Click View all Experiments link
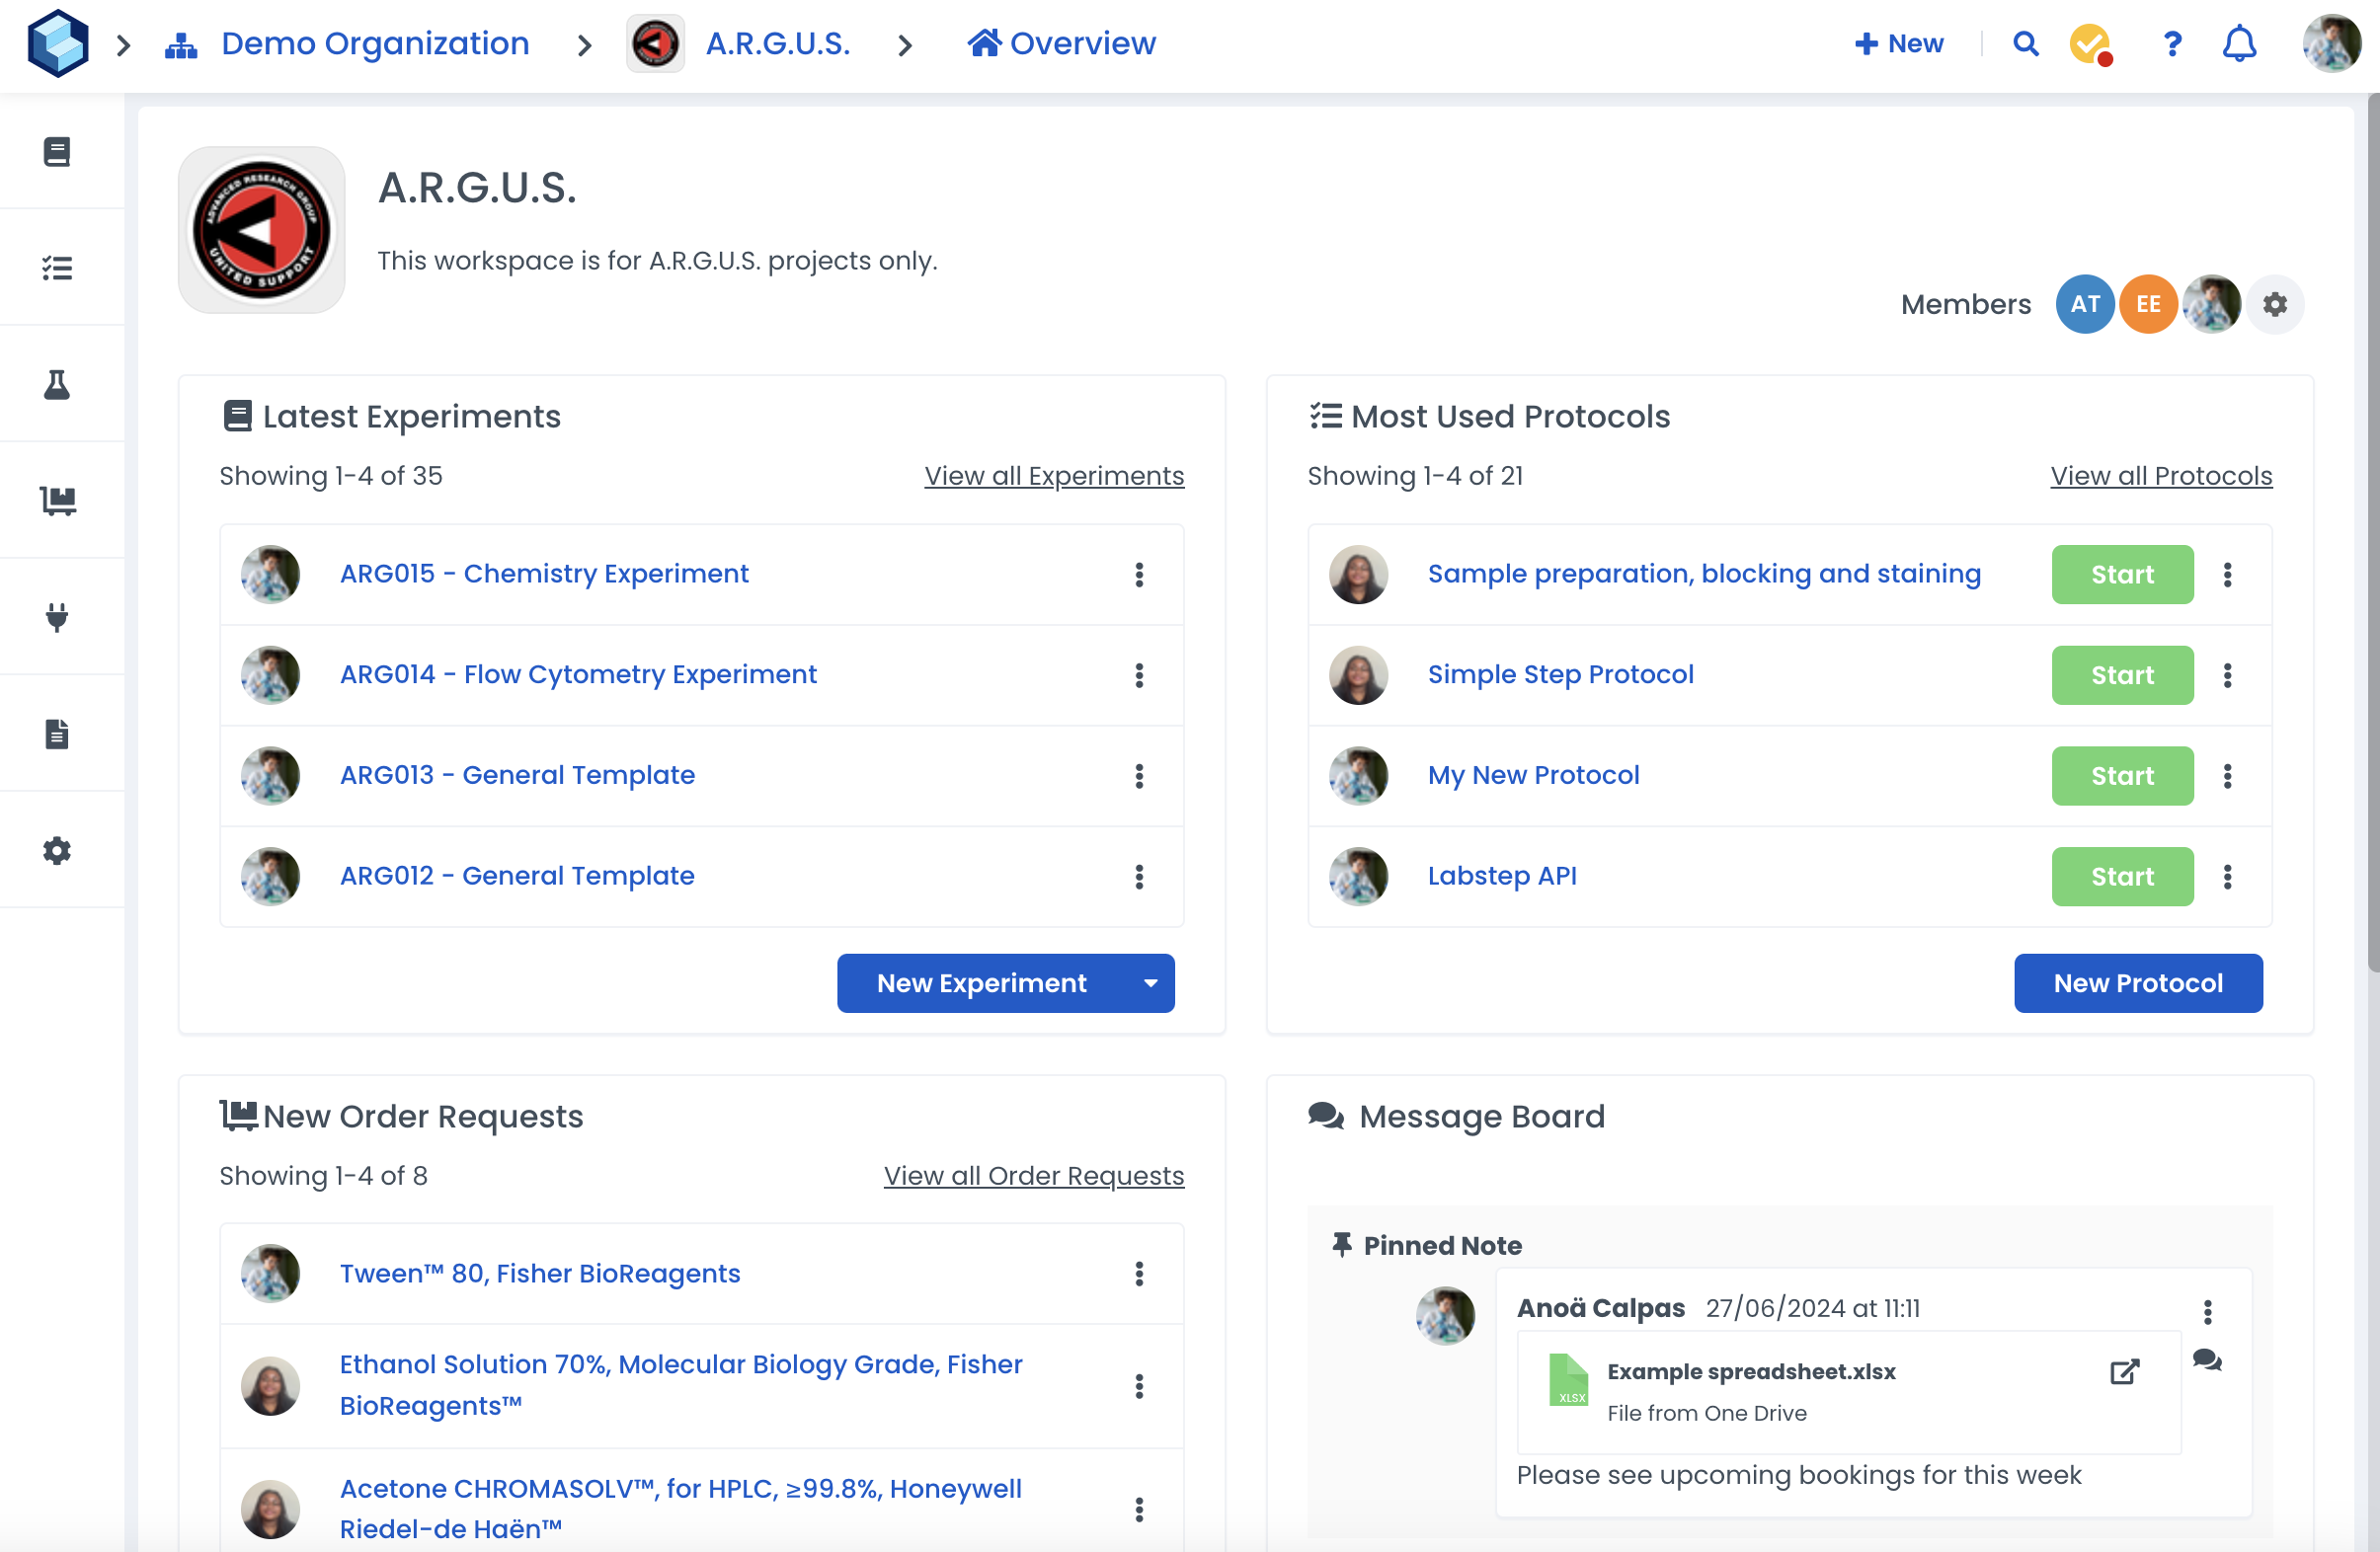Viewport: 2380px width, 1552px height. [1053, 476]
